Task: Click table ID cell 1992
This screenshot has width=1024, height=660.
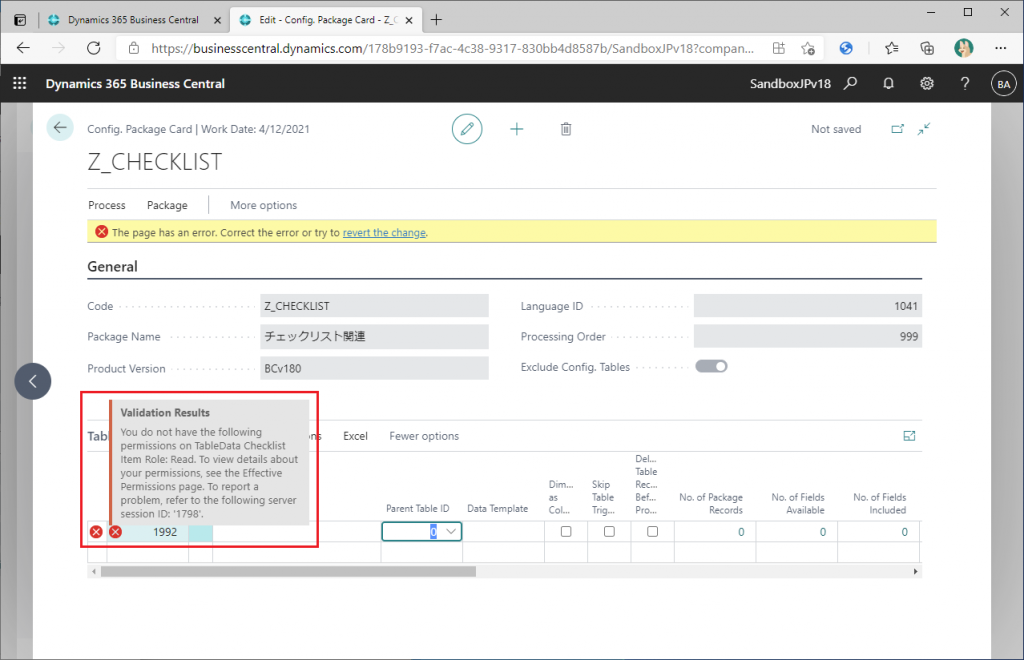Action: pyautogui.click(x=148, y=532)
